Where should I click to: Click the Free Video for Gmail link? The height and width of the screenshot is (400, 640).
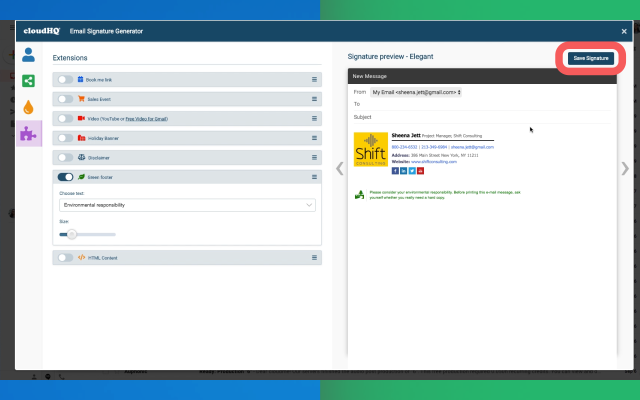[146, 119]
